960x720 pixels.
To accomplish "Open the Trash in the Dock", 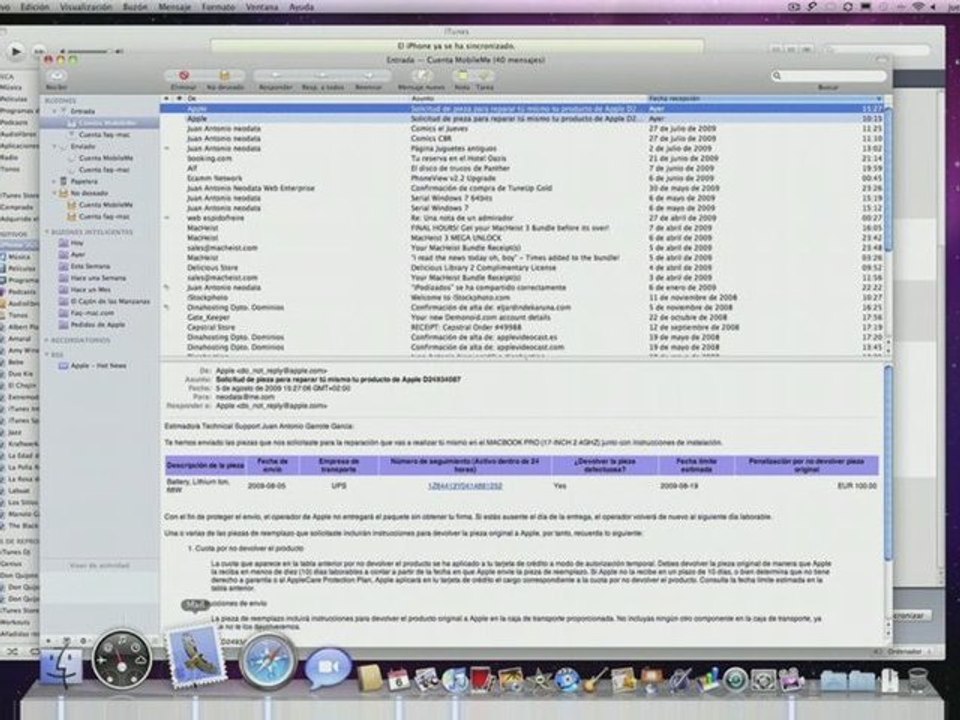I will (x=917, y=680).
